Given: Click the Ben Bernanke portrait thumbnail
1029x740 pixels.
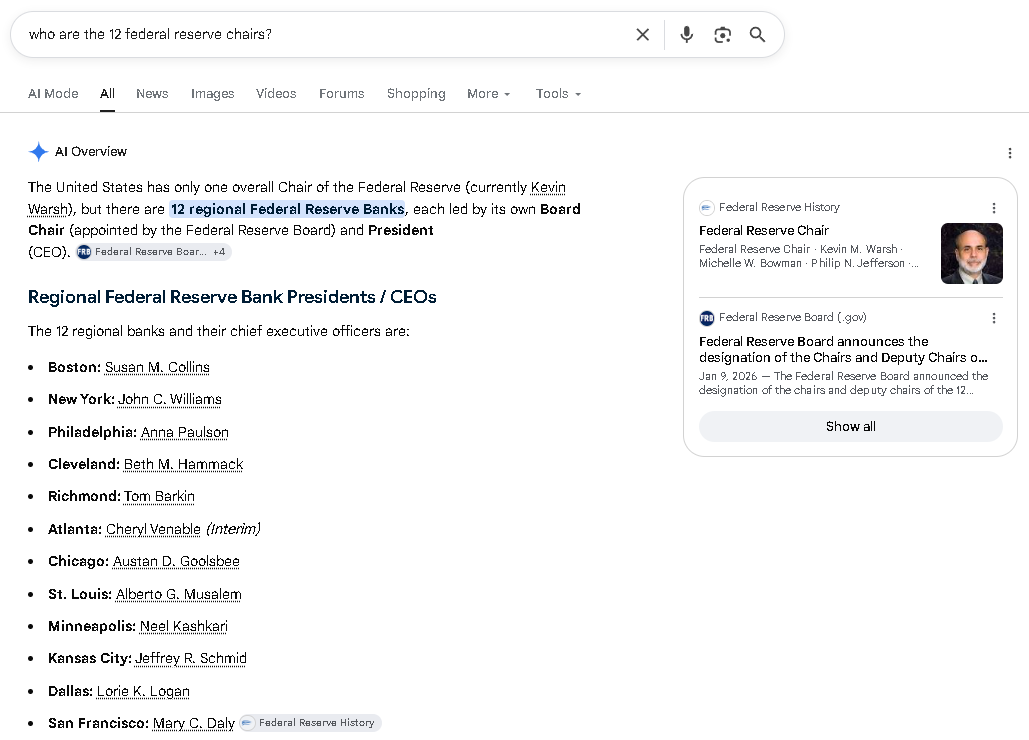Looking at the screenshot, I should click(x=971, y=253).
